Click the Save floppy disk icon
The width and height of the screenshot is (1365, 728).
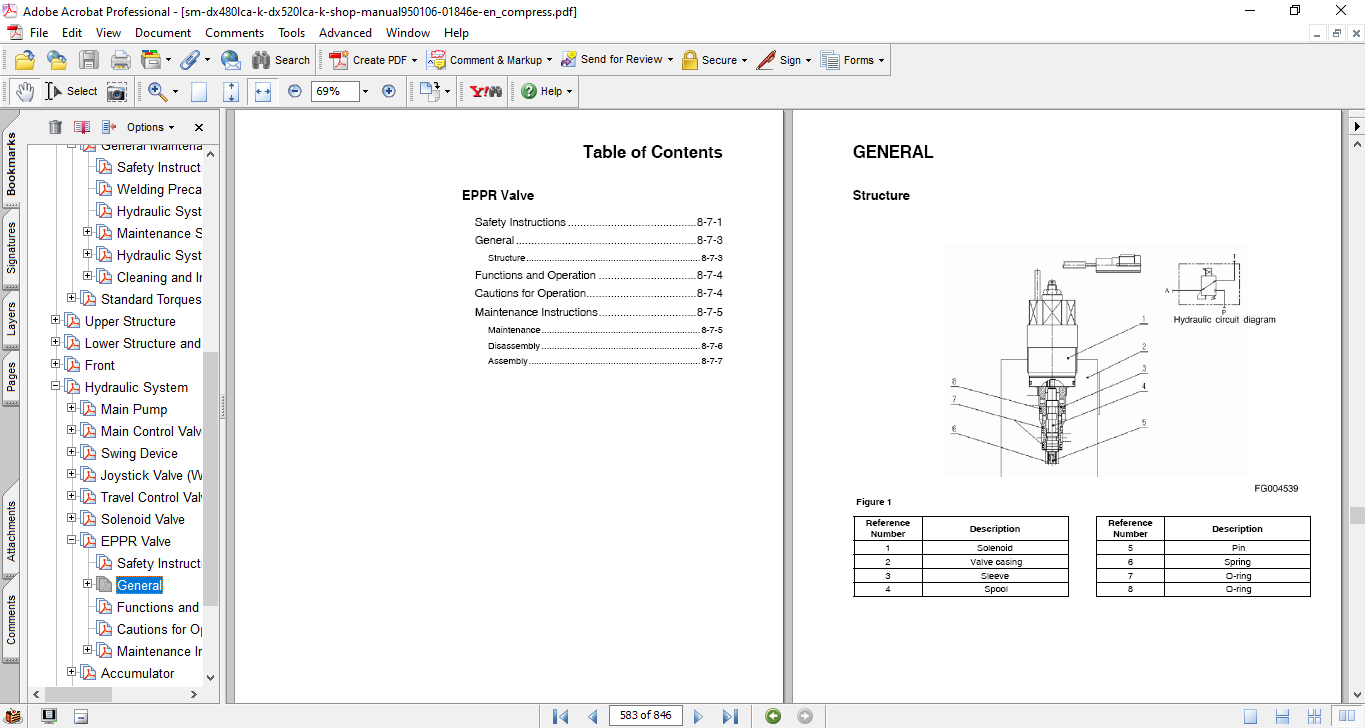(89, 60)
